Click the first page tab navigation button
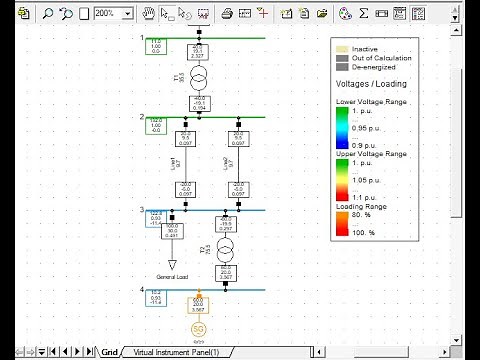Screen dimensions: 480x360 (52, 352)
